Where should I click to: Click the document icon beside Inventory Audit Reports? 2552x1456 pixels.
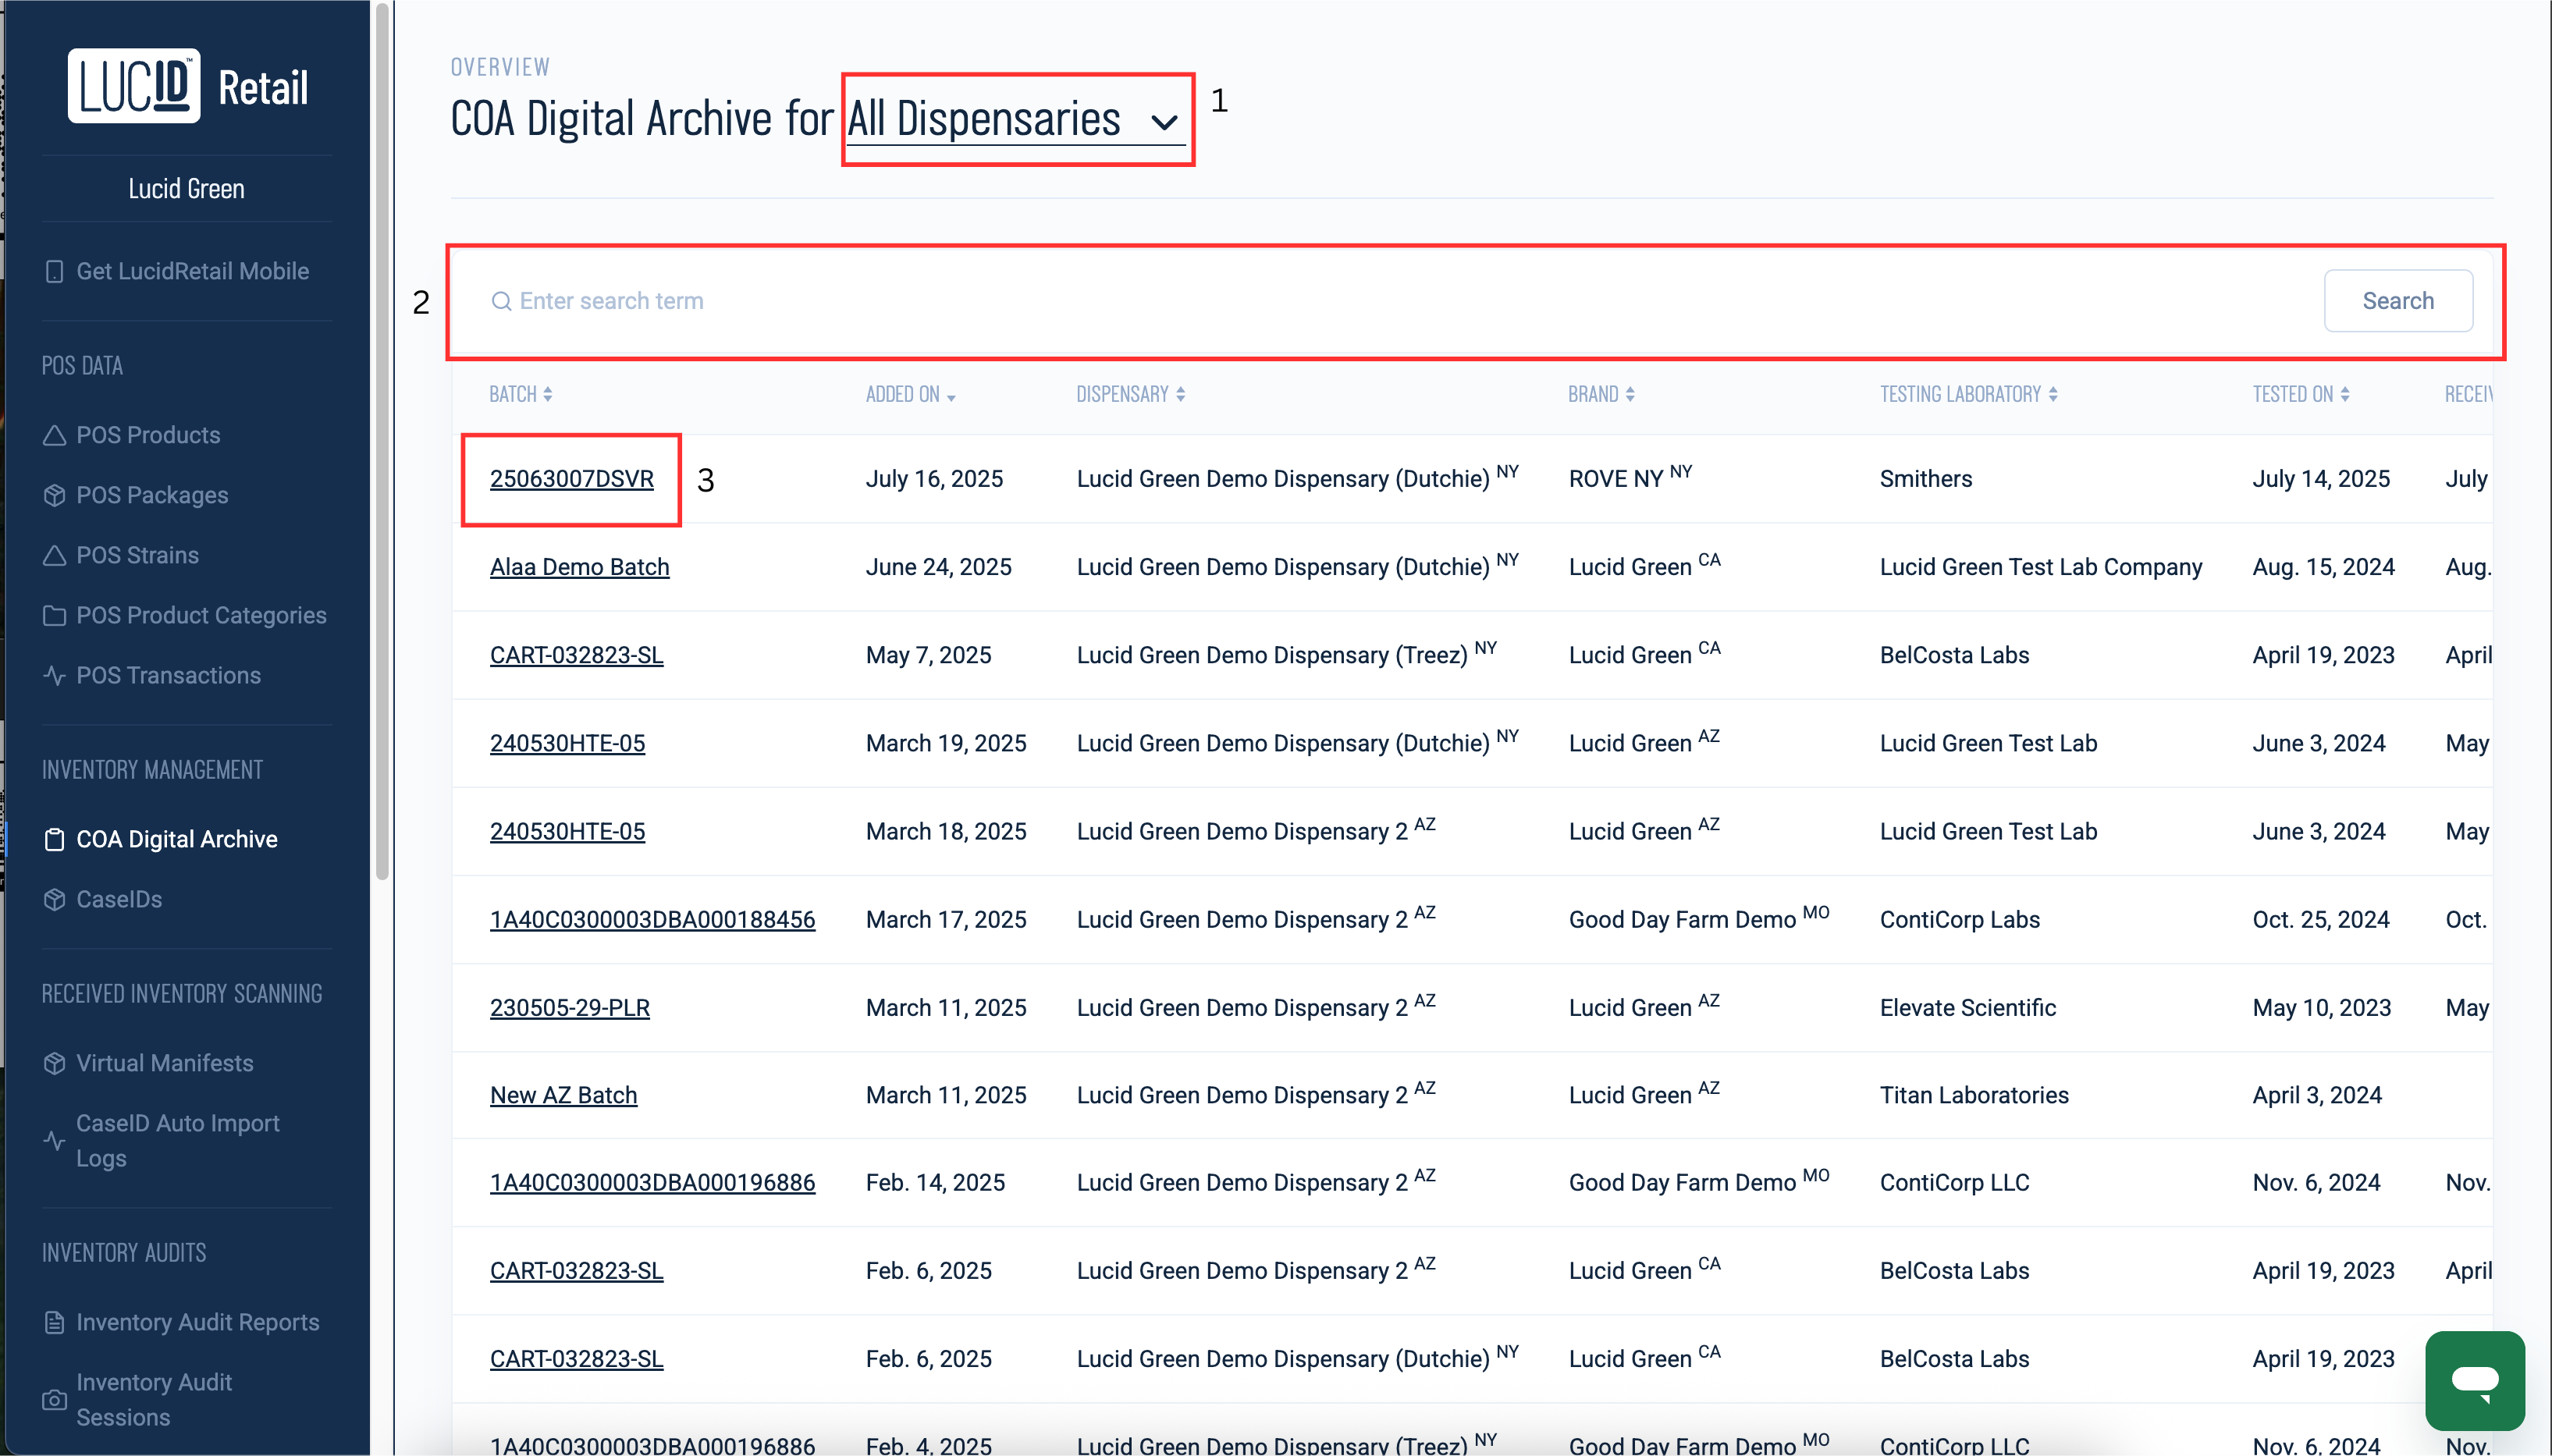tap(55, 1322)
